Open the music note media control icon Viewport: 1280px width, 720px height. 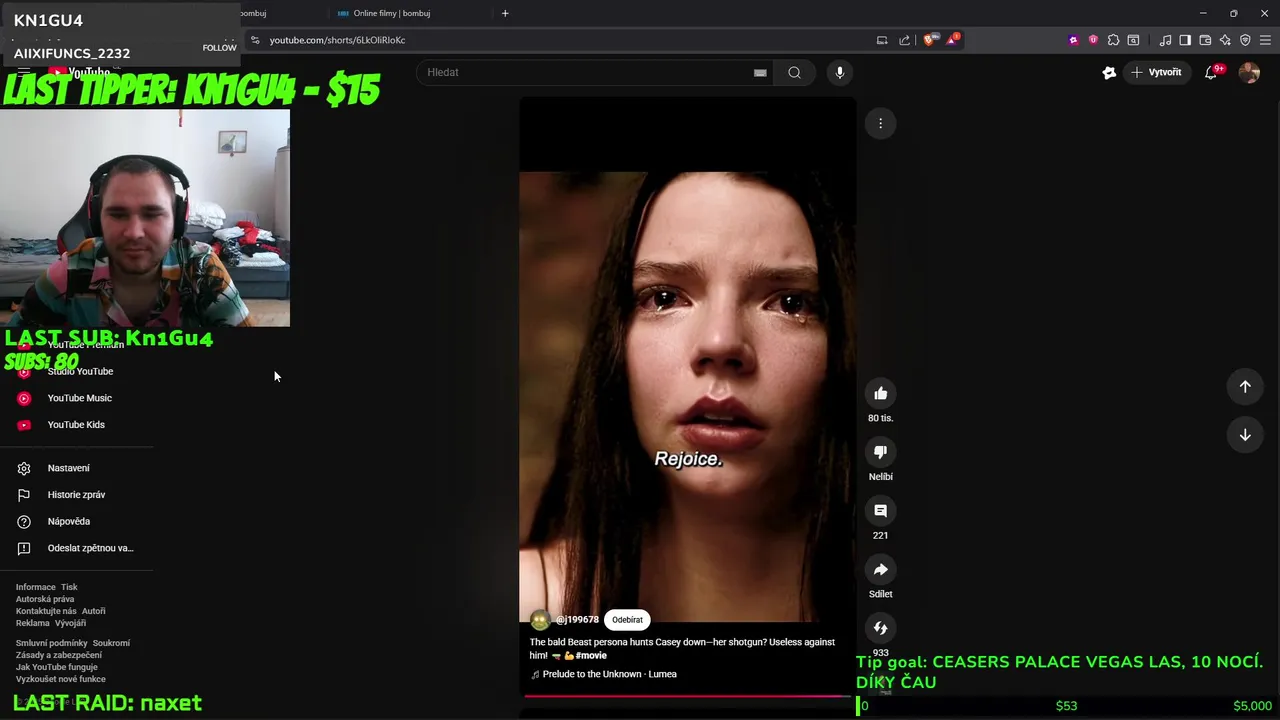[x=1165, y=40]
